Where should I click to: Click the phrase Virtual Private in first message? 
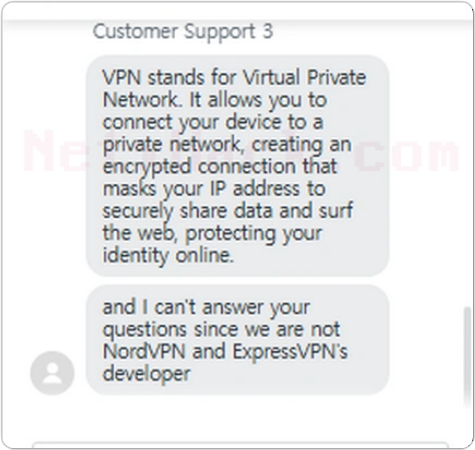tap(304, 77)
